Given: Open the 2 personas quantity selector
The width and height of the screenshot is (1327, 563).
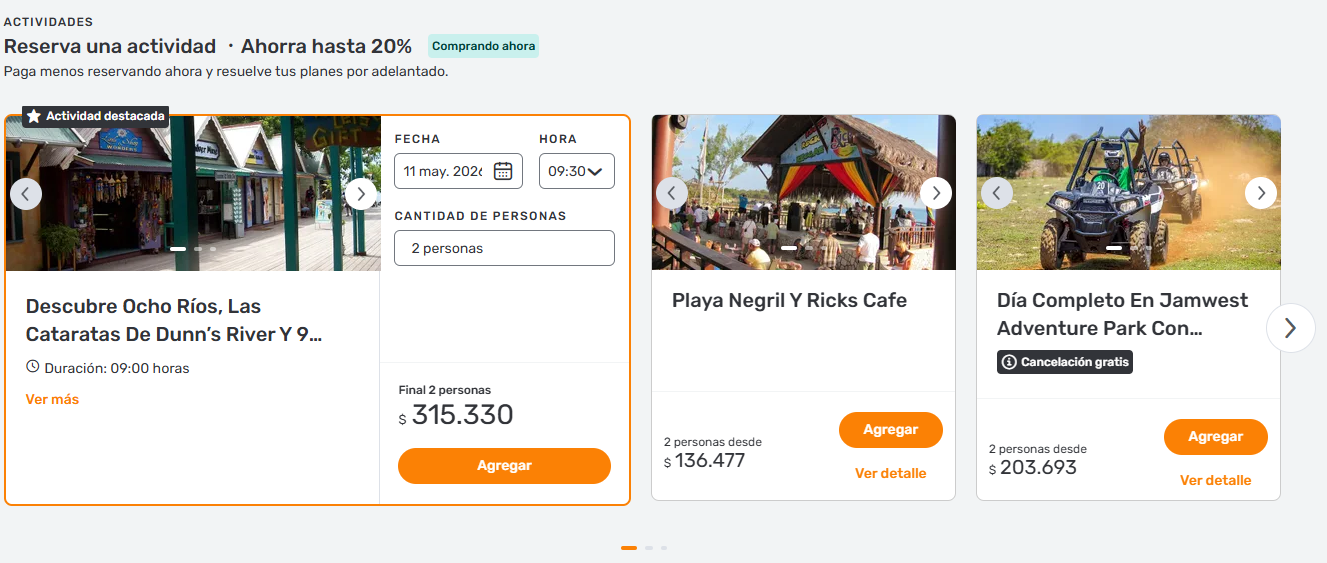Looking at the screenshot, I should (x=504, y=248).
